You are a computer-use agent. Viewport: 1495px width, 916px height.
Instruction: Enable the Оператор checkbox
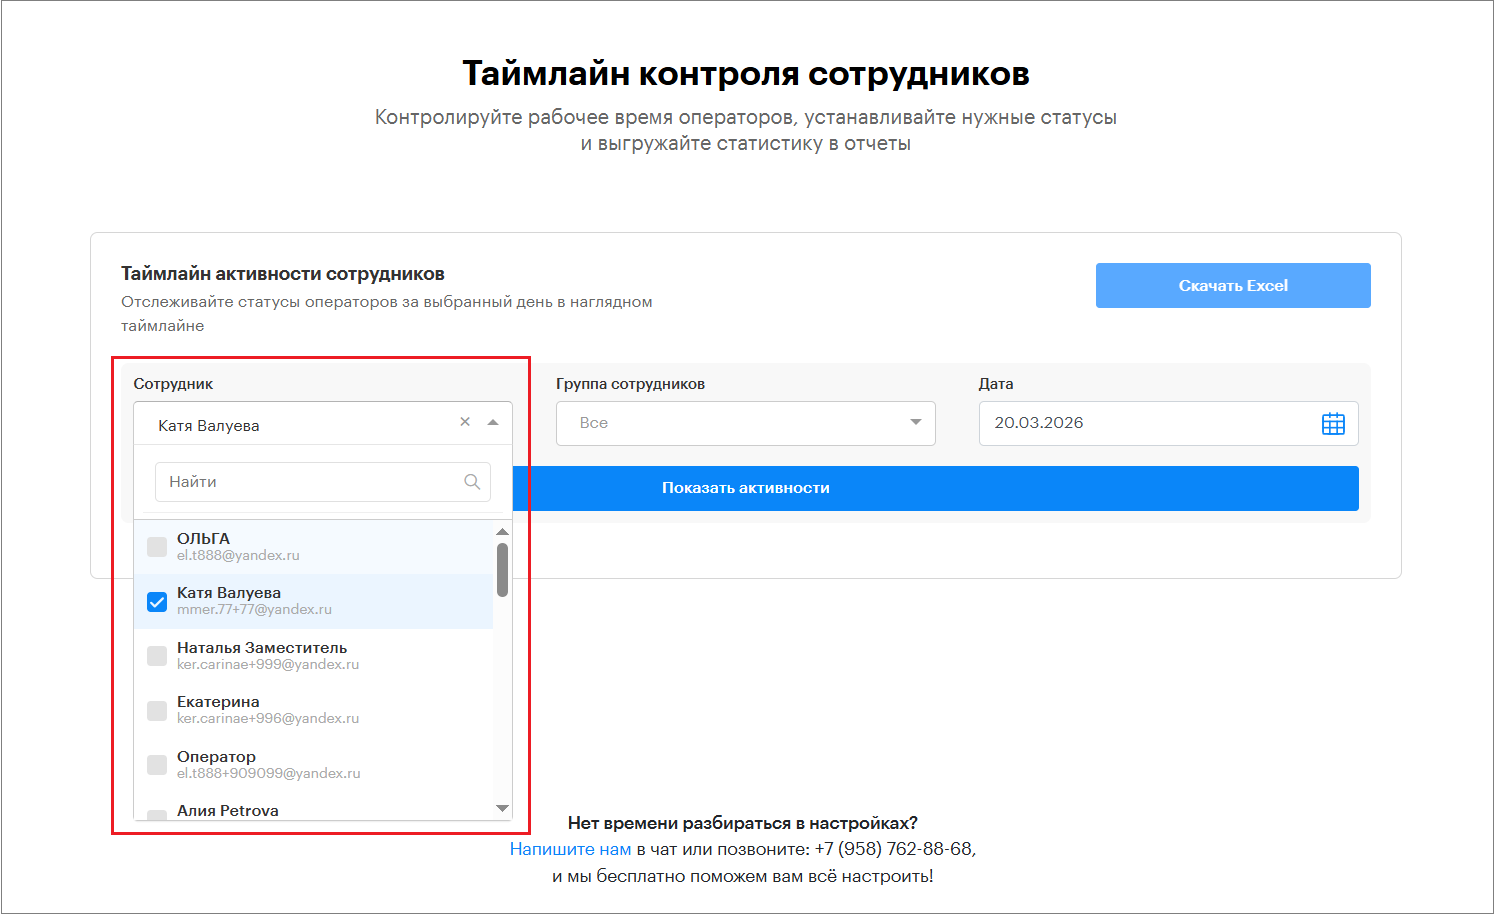click(x=157, y=765)
